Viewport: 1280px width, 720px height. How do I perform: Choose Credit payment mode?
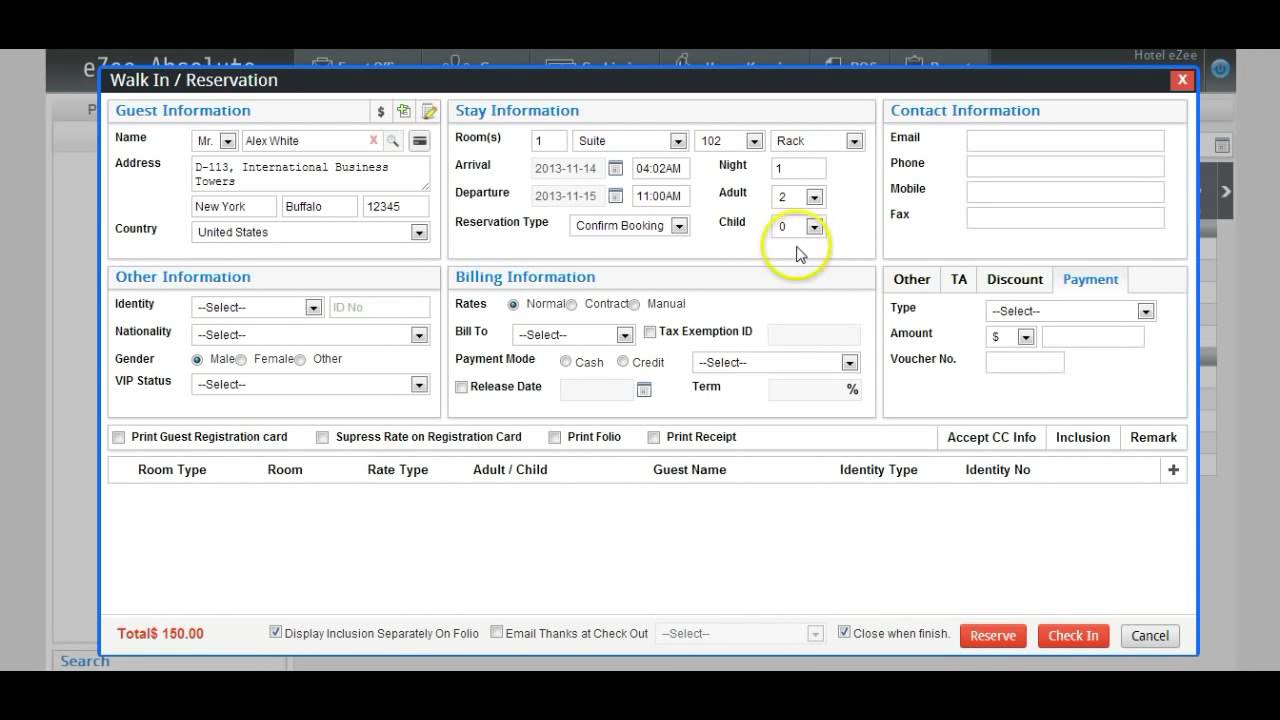(623, 362)
